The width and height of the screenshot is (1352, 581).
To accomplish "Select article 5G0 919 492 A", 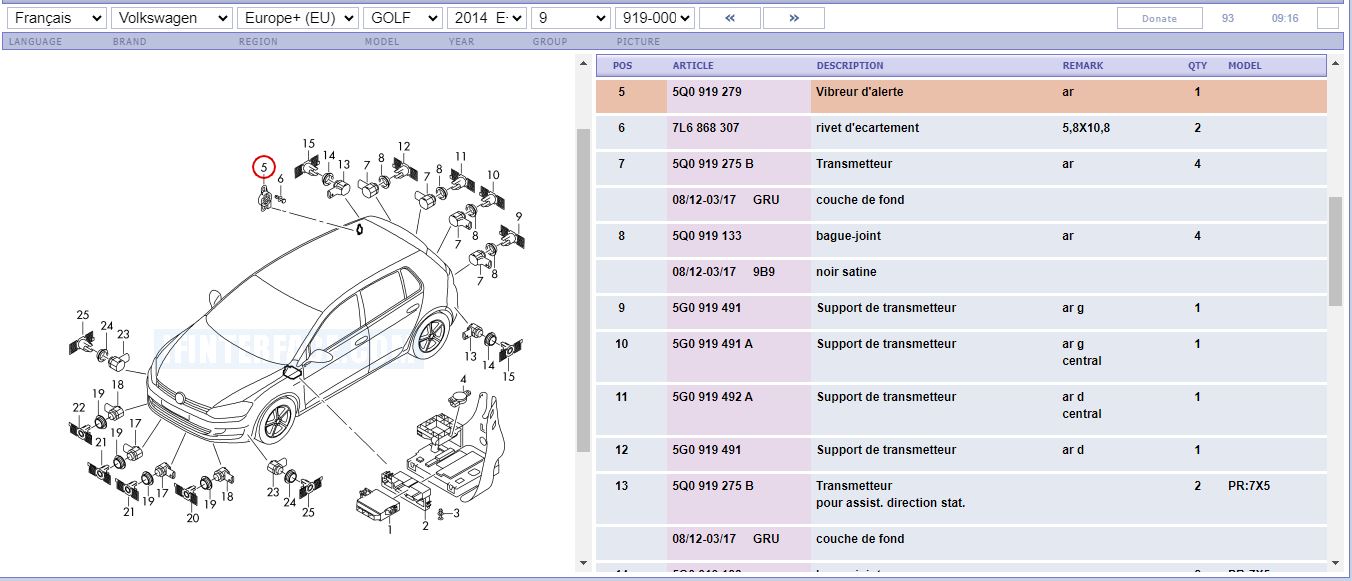I will (713, 397).
